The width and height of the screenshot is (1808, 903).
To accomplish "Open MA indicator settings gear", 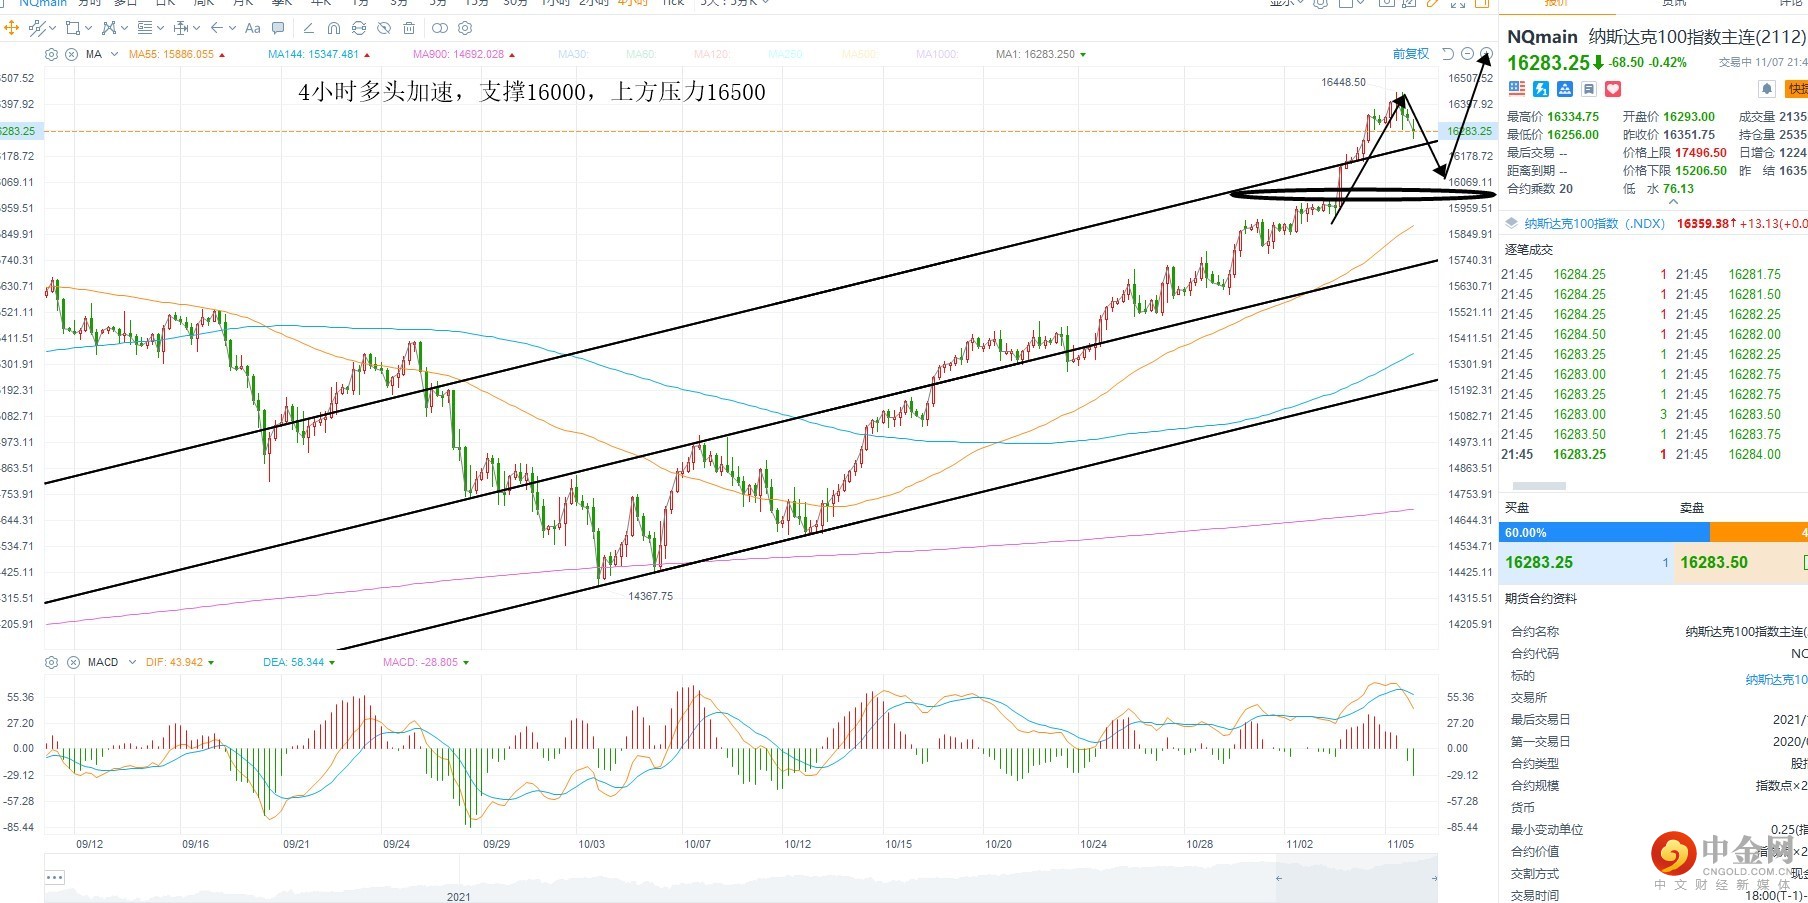I will [x=52, y=54].
